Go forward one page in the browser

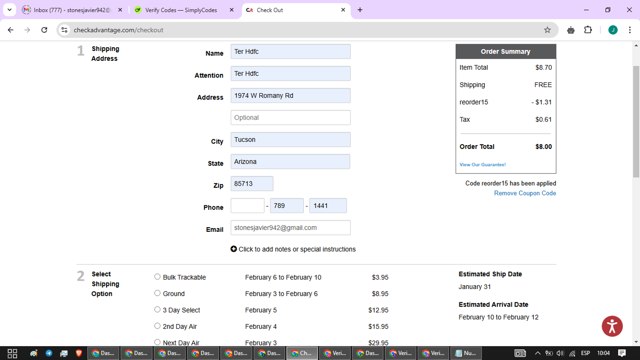tap(27, 30)
